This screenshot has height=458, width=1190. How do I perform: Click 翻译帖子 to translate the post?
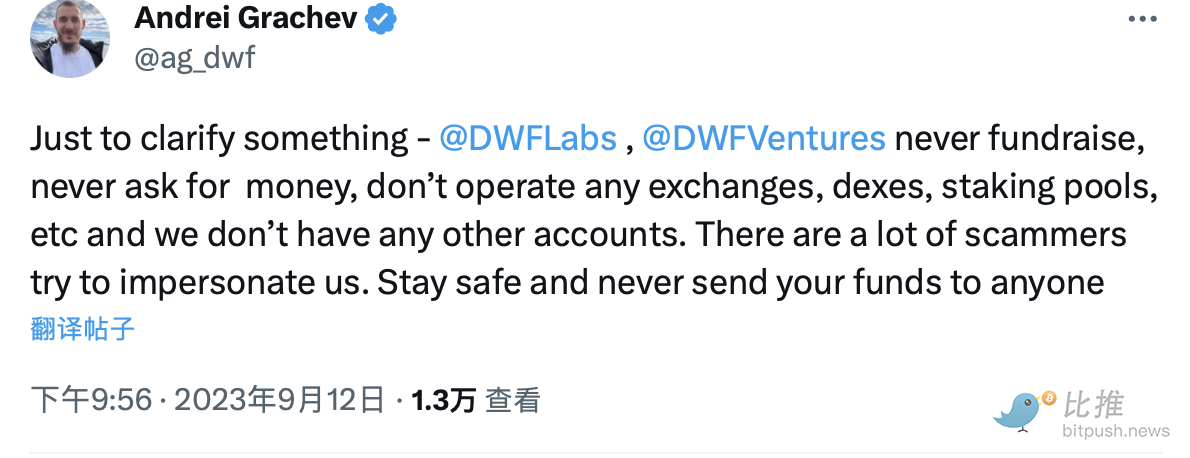[x=83, y=329]
